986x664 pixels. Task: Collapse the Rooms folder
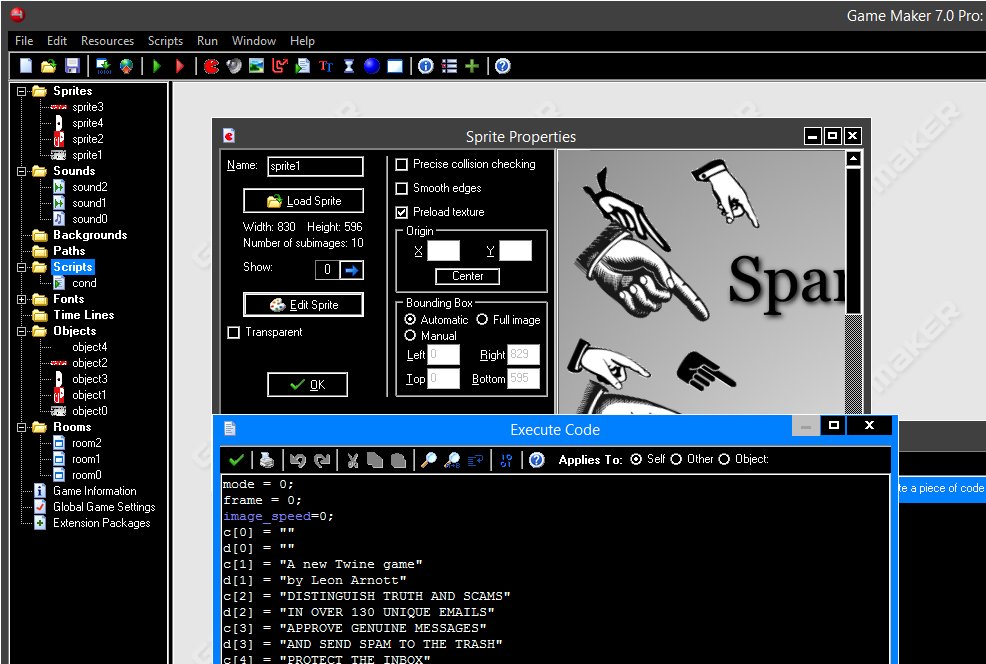(22, 427)
